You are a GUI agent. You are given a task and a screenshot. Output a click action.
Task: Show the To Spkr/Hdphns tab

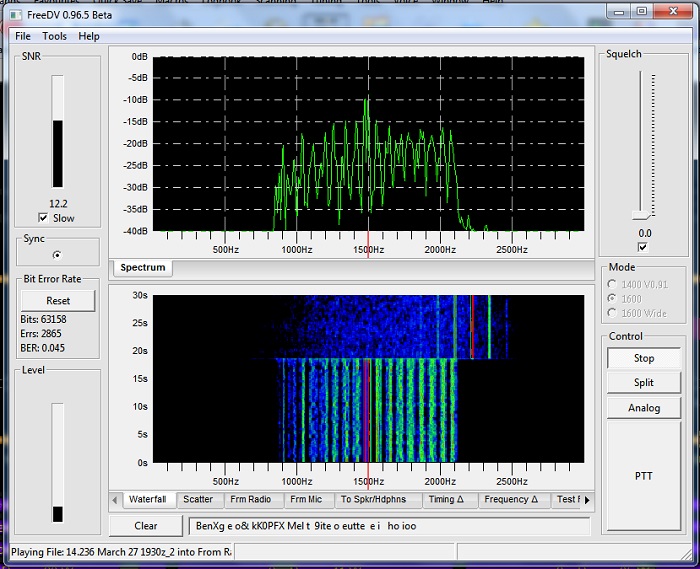374,499
